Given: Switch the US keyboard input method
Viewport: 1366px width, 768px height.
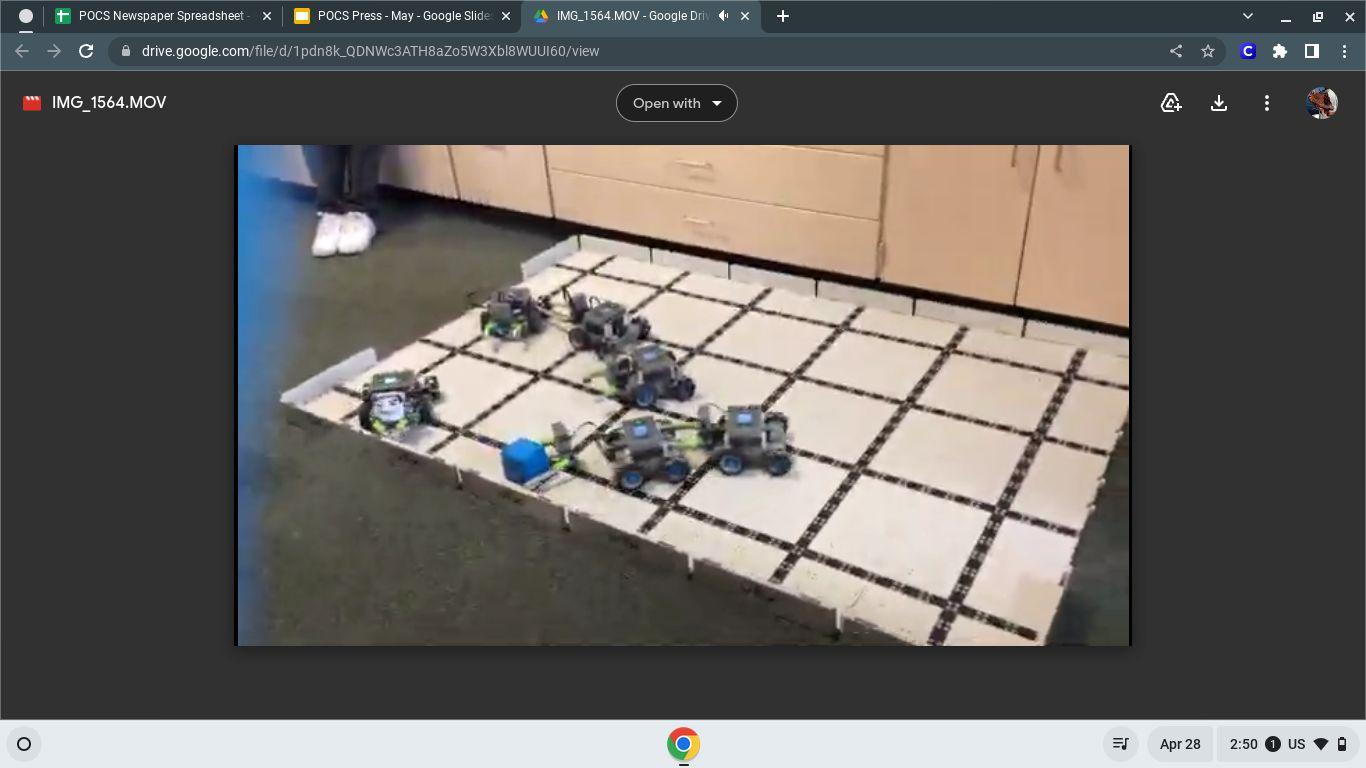Looking at the screenshot, I should click(1297, 744).
